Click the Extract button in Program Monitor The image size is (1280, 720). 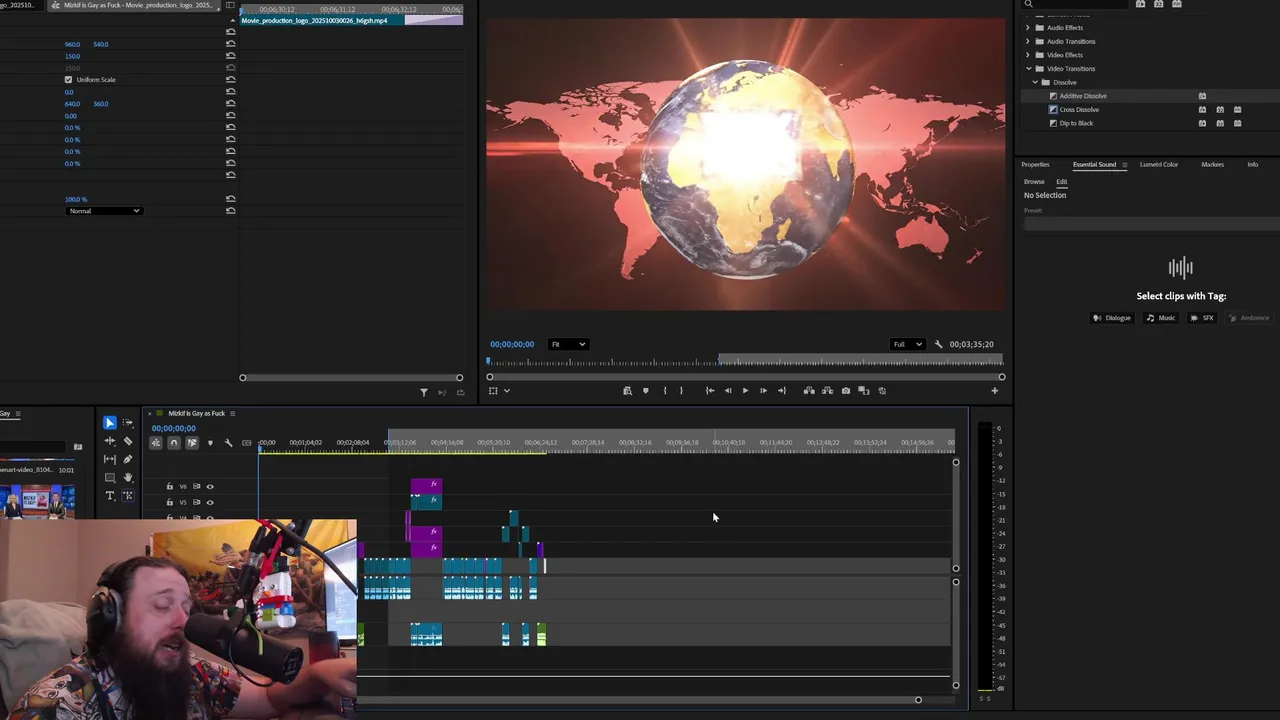pyautogui.click(x=827, y=391)
